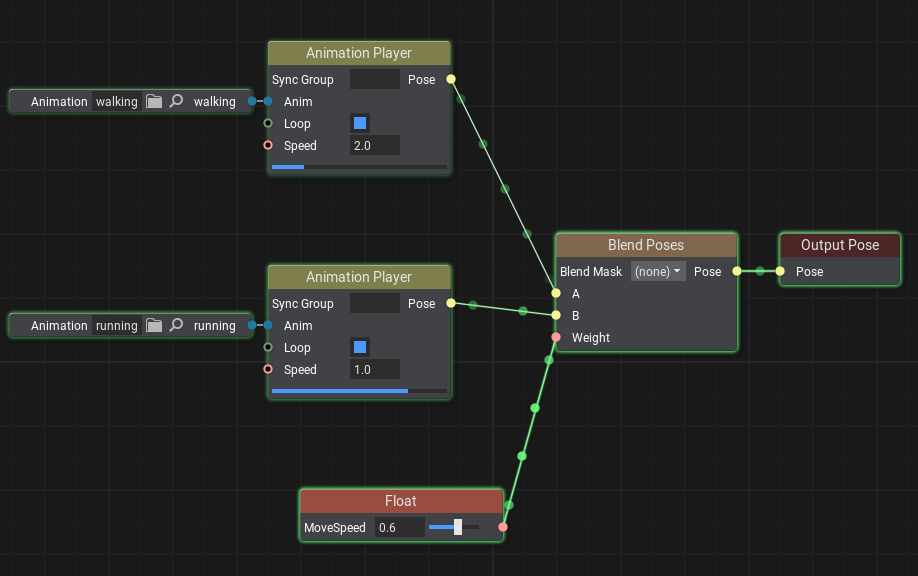This screenshot has width=918, height=576.
Task: Click the Blend Mask label
Action: click(591, 272)
